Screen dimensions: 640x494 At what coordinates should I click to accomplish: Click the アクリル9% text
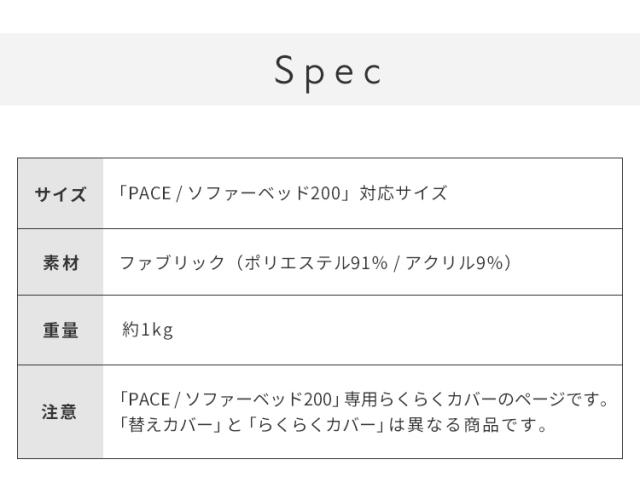450,263
